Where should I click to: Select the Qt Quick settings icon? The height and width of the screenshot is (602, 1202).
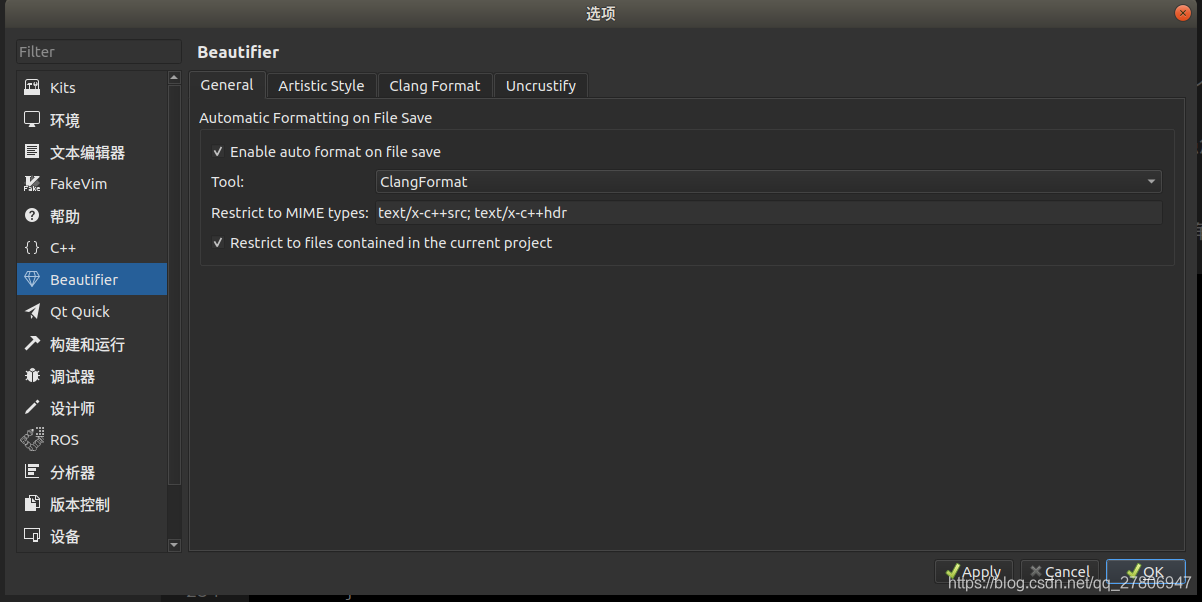pos(31,311)
